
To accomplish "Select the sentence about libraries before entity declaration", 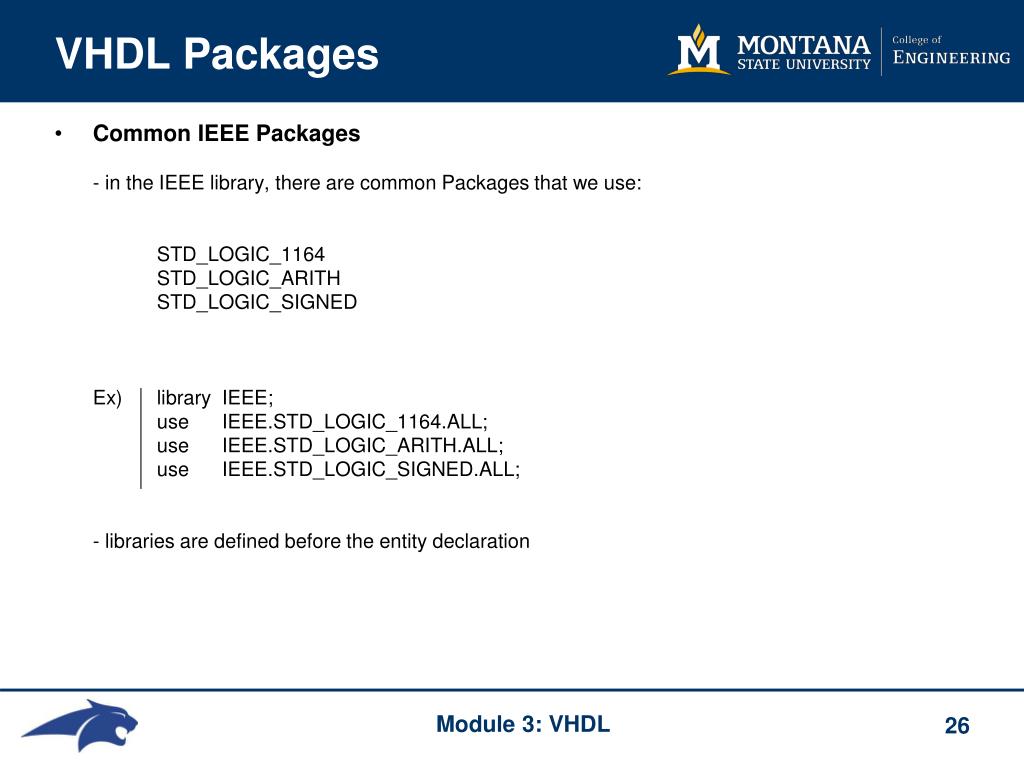I will click(x=312, y=541).
